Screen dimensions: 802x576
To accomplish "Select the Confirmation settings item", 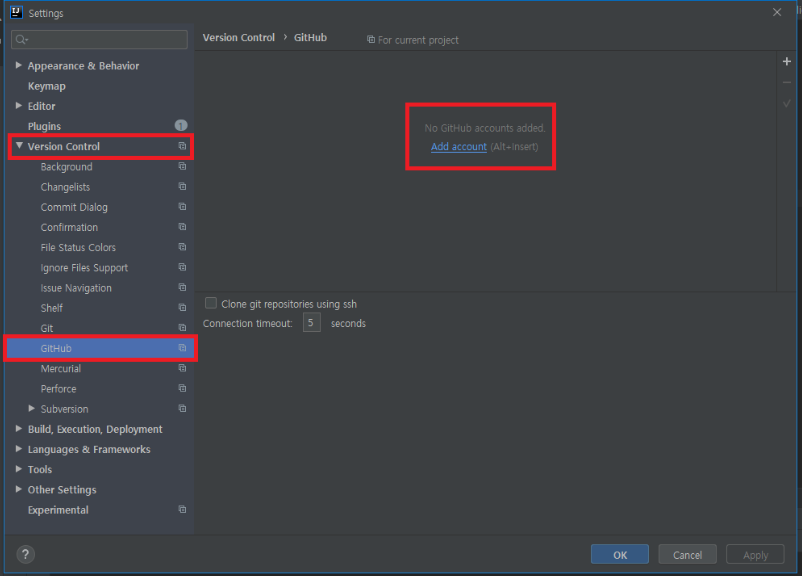I will click(x=69, y=227).
